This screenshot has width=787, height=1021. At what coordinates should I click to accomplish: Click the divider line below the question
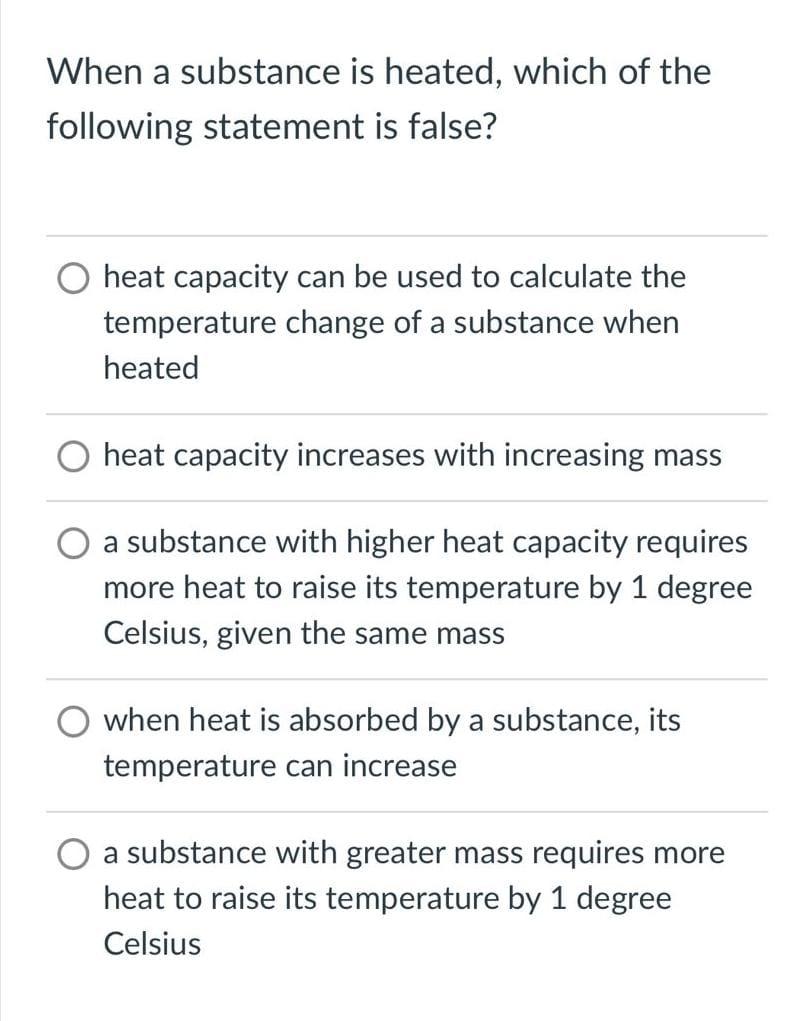(x=400, y=237)
